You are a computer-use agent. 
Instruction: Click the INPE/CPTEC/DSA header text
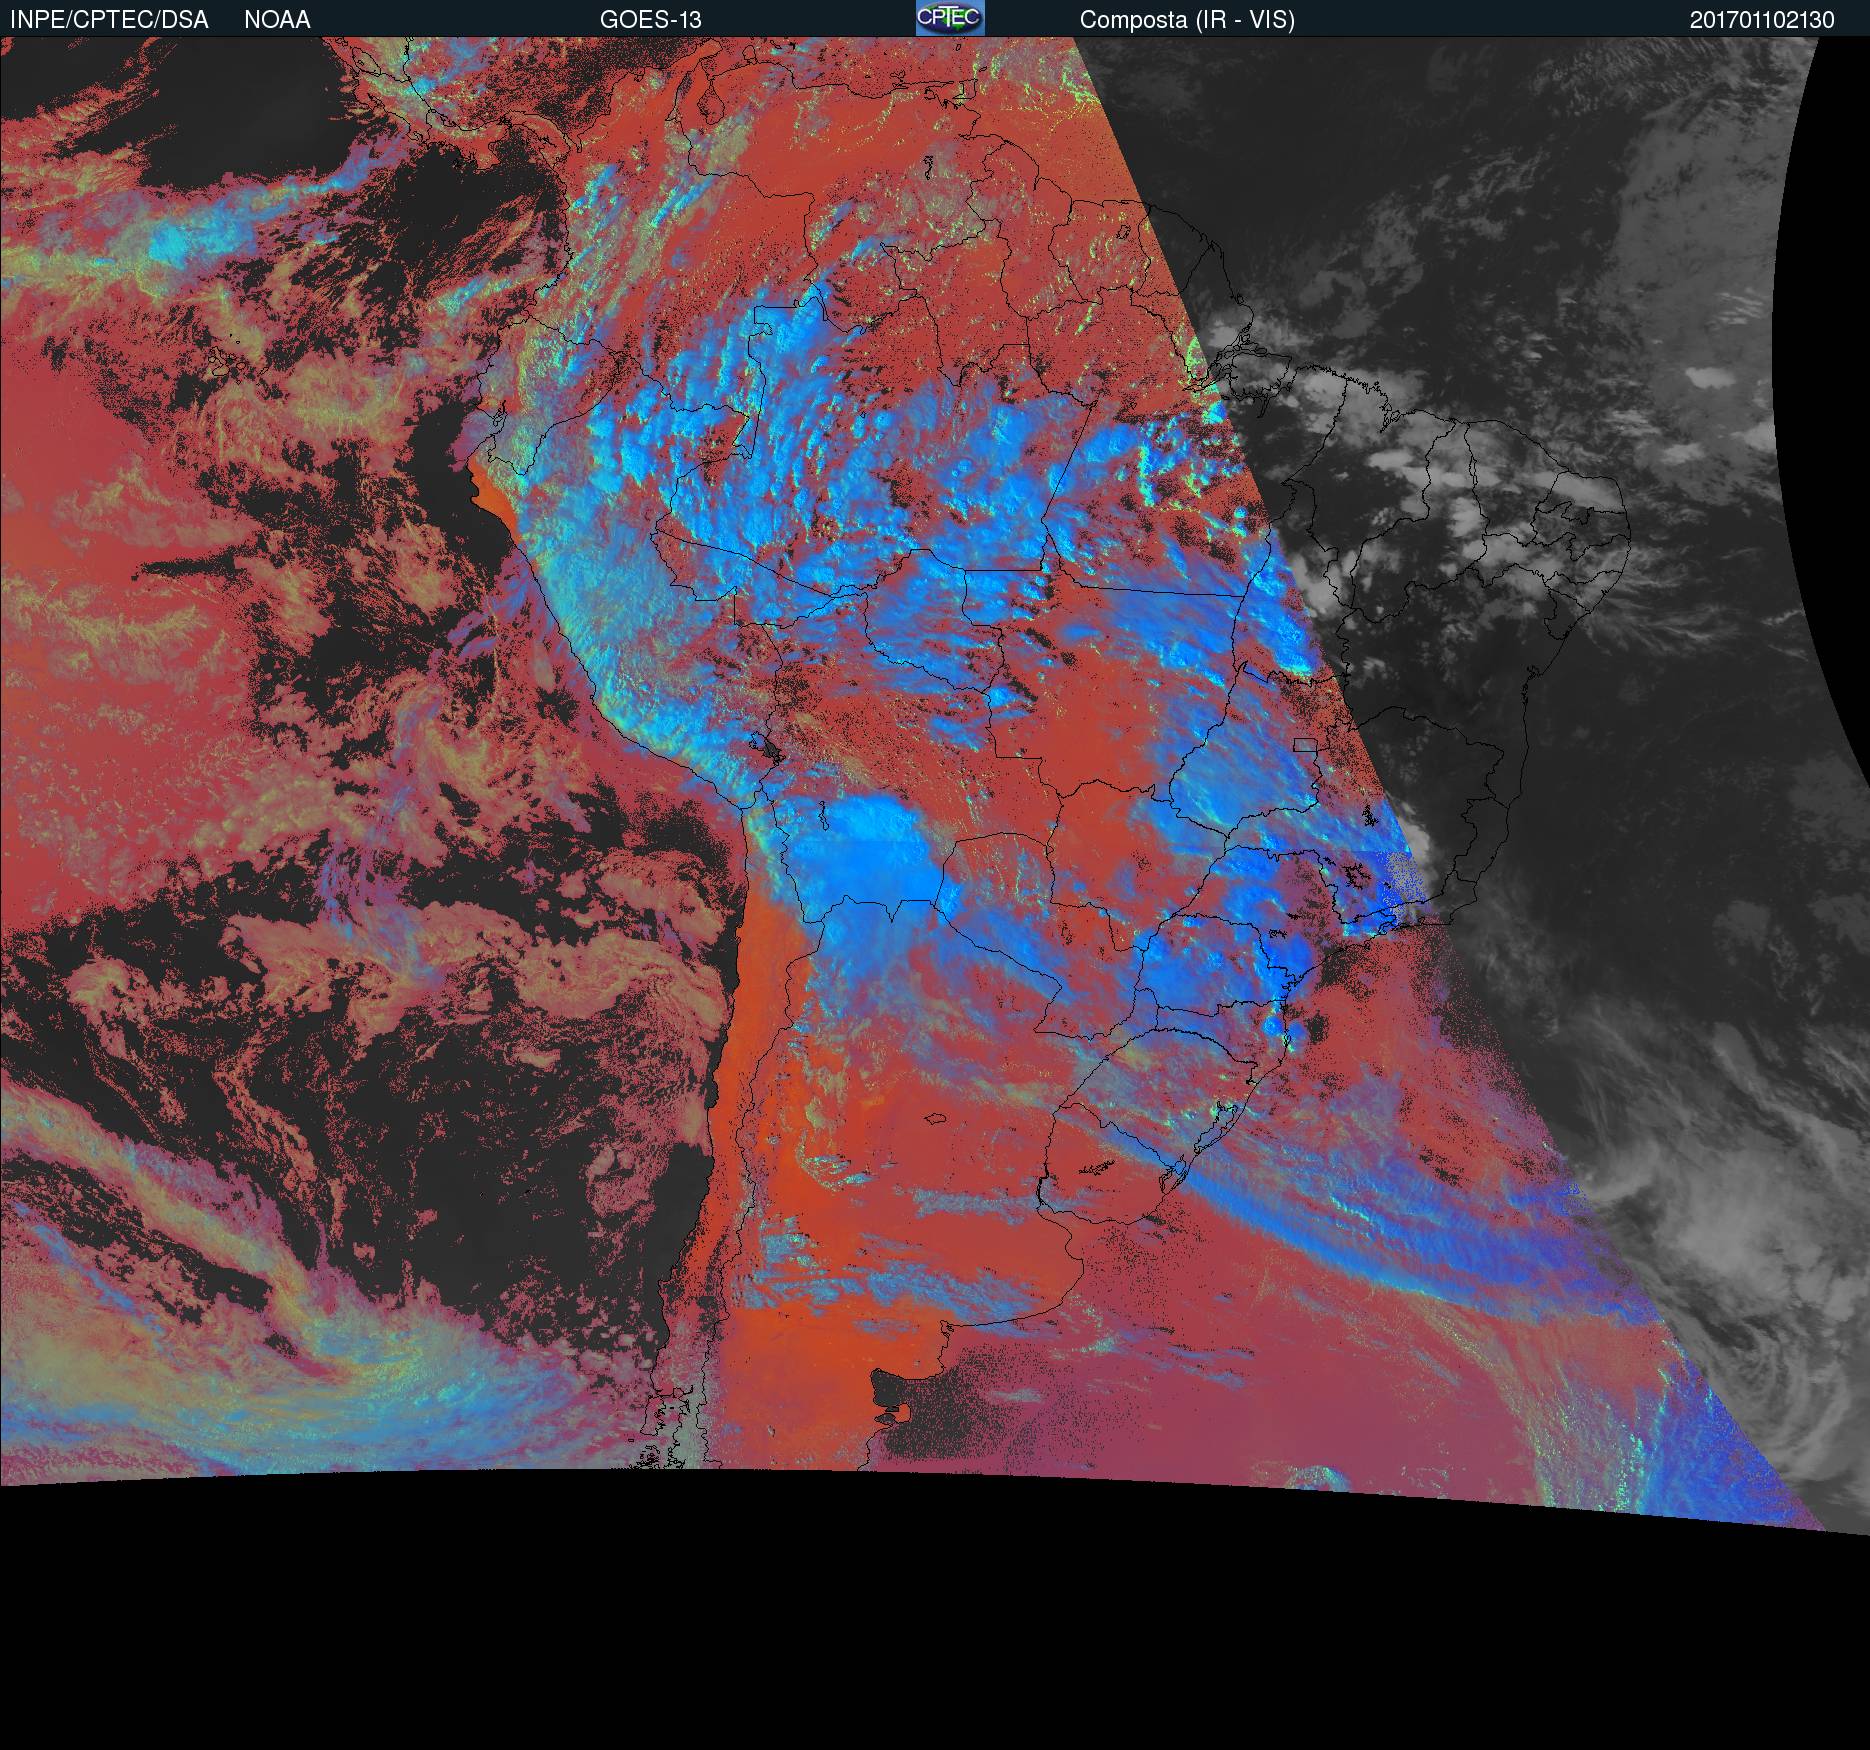(109, 20)
